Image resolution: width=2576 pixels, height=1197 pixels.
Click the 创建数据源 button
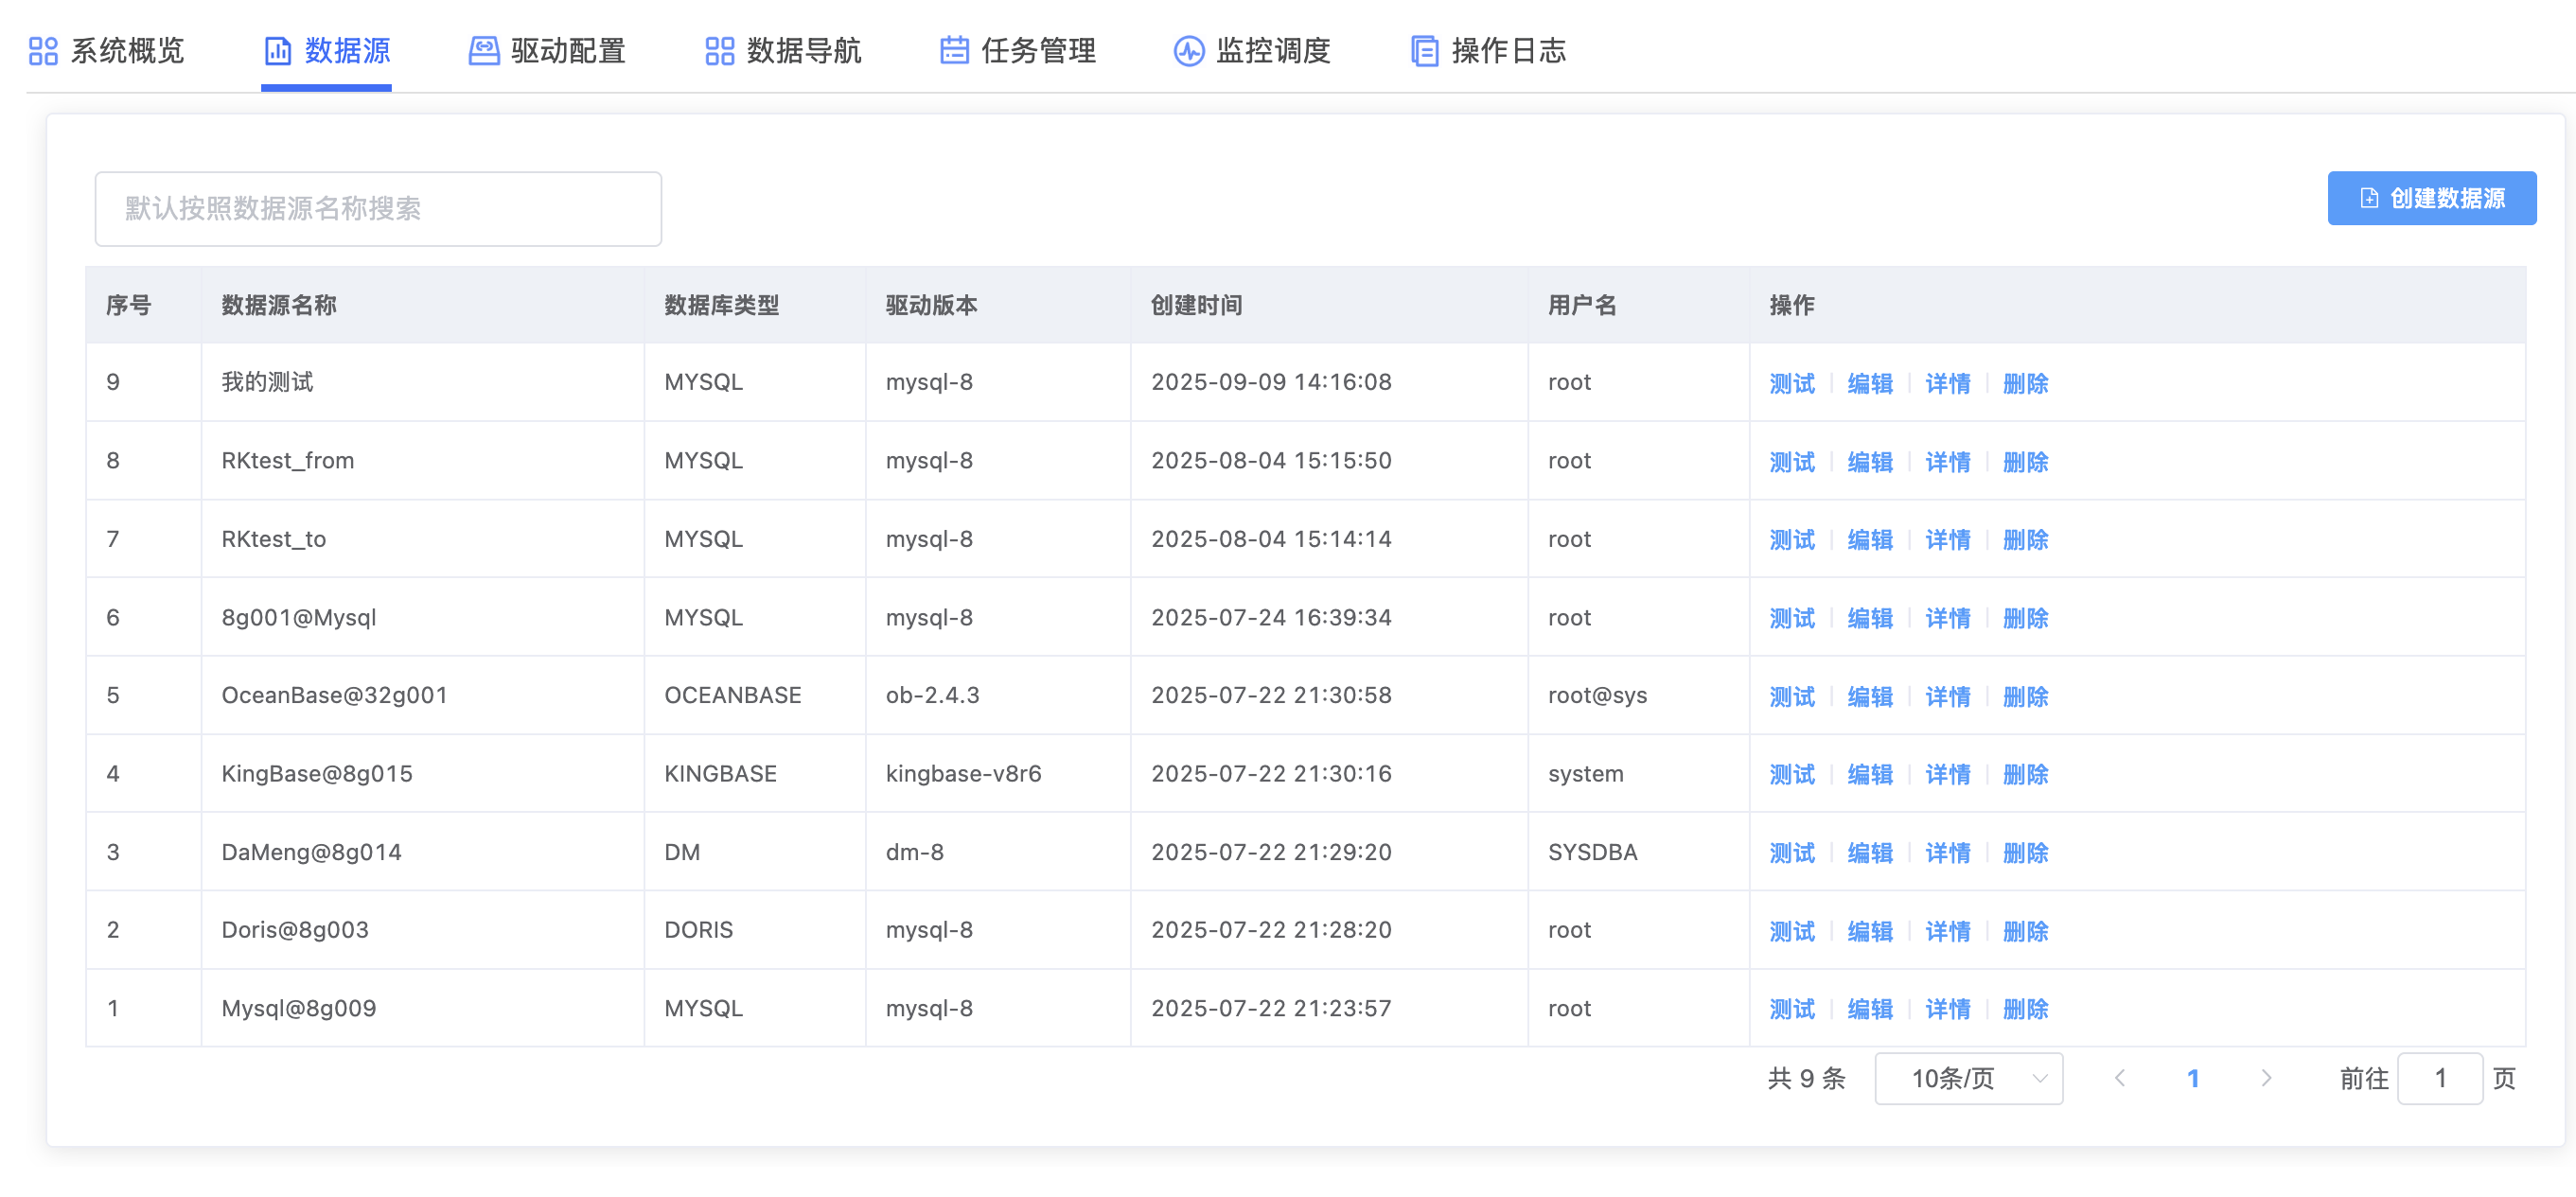2430,198
